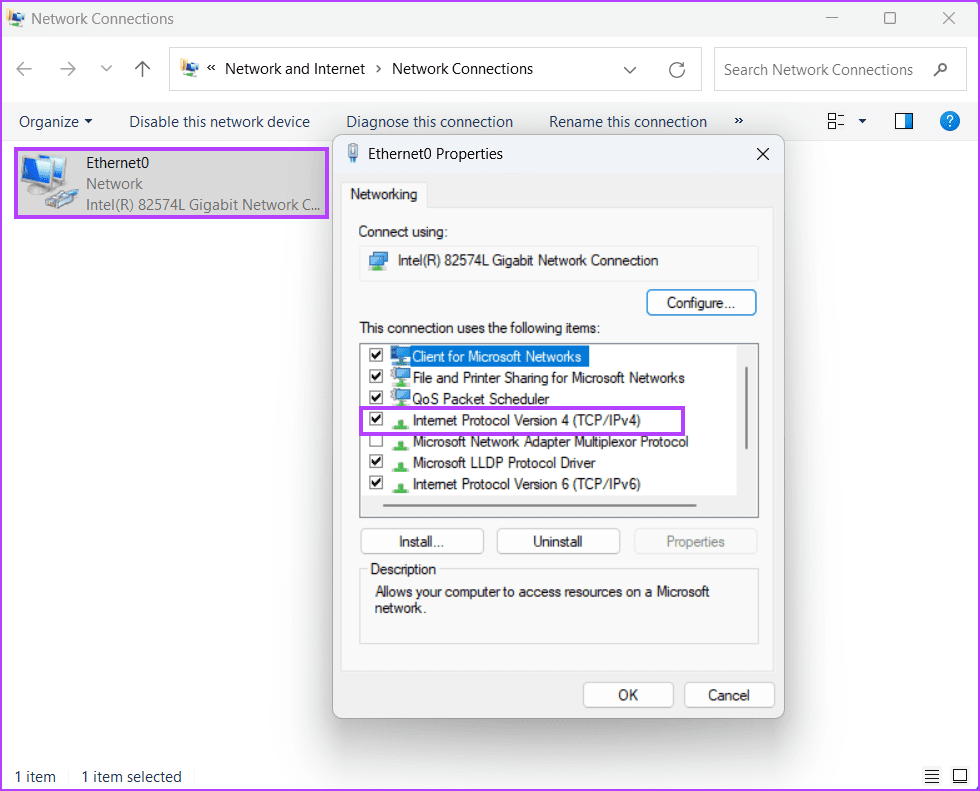
Task: Click the vertical scrollbar of items list
Action: tap(746, 407)
